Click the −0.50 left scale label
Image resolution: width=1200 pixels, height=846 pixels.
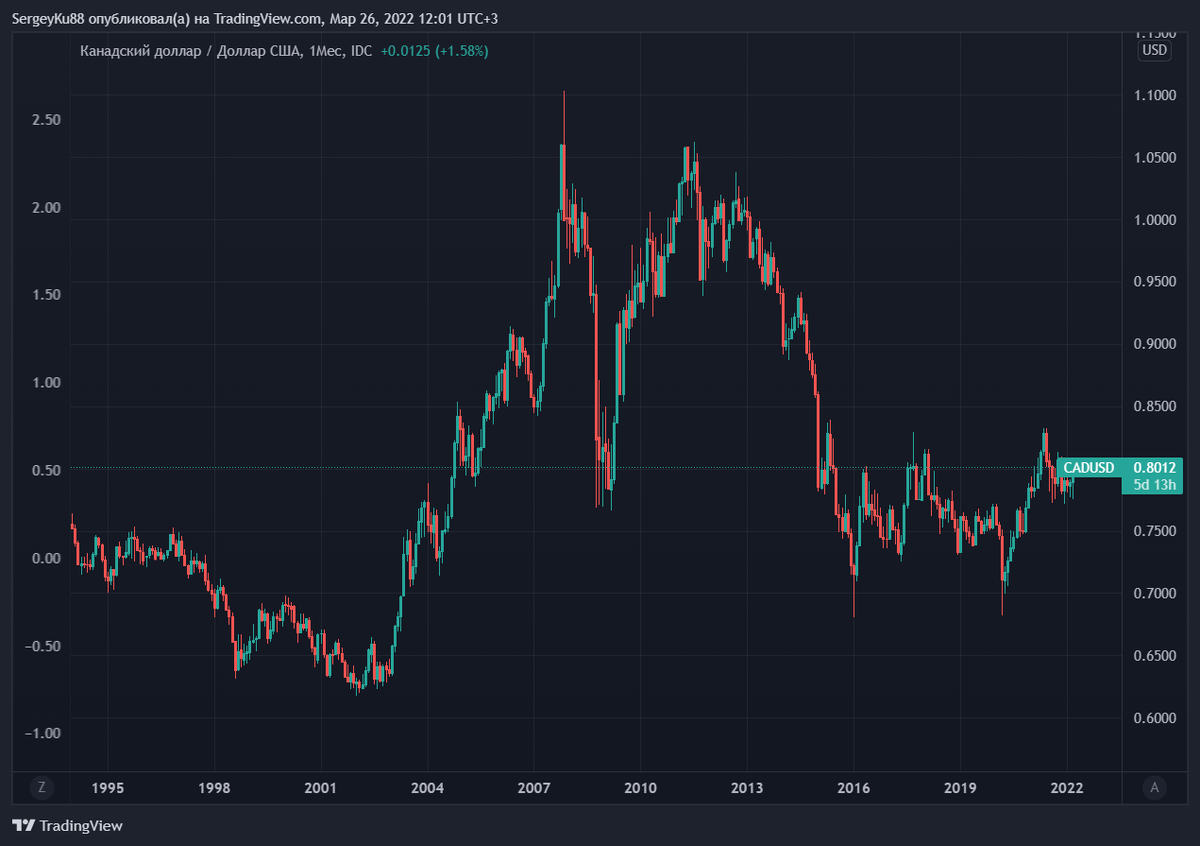(43, 646)
